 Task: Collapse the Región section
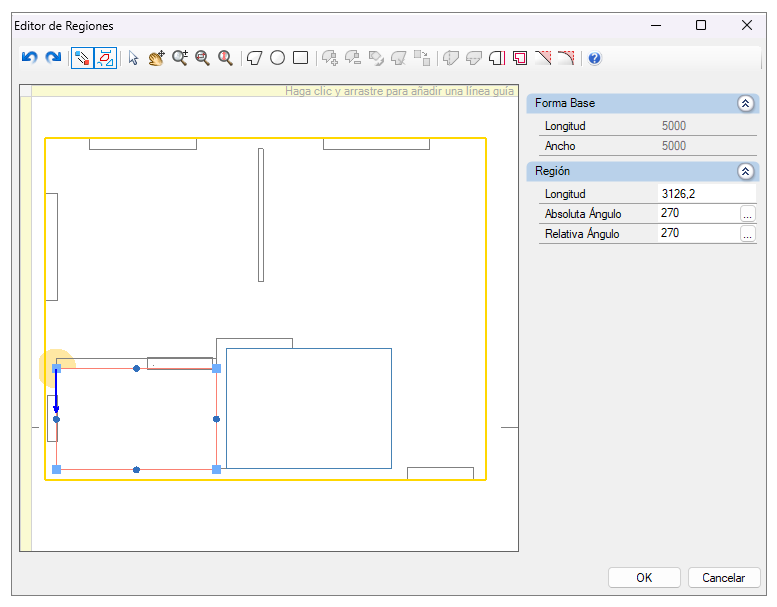pos(745,171)
